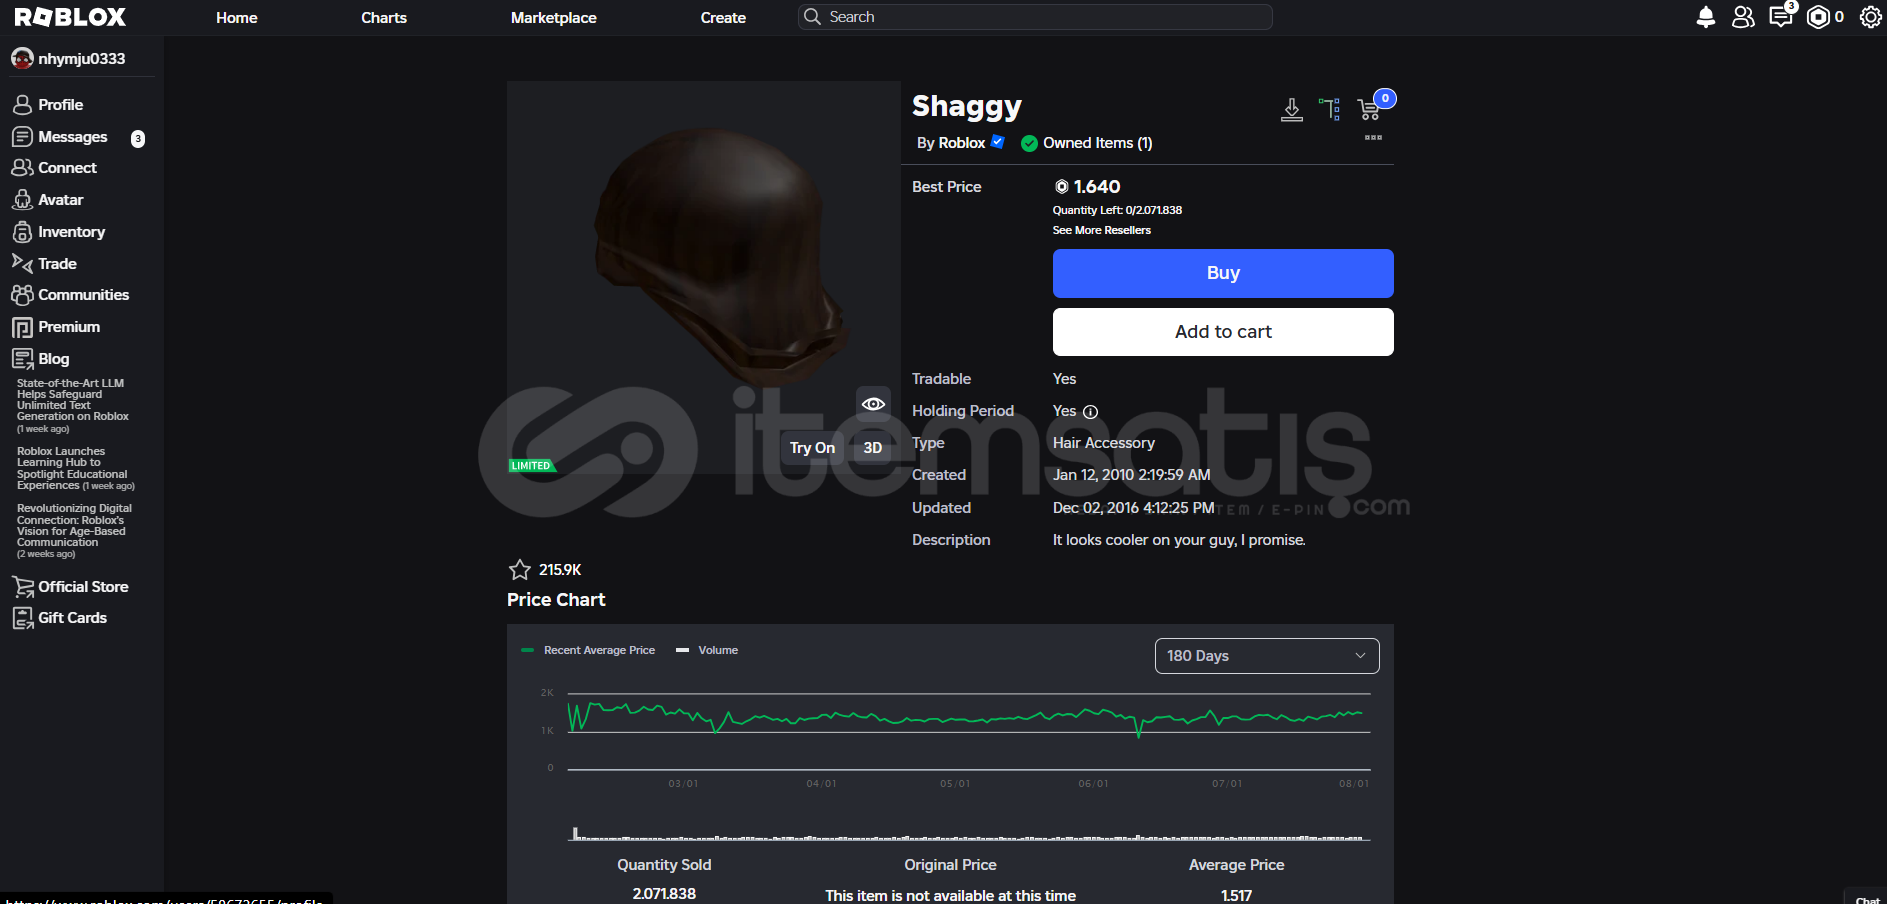This screenshot has width=1887, height=904.
Task: Open Messages in the sidebar
Action: coord(60,137)
